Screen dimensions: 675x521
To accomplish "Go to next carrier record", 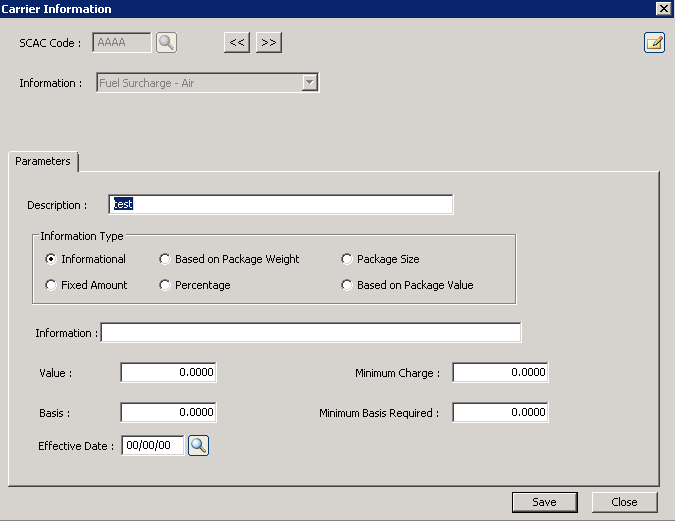I will tap(268, 42).
